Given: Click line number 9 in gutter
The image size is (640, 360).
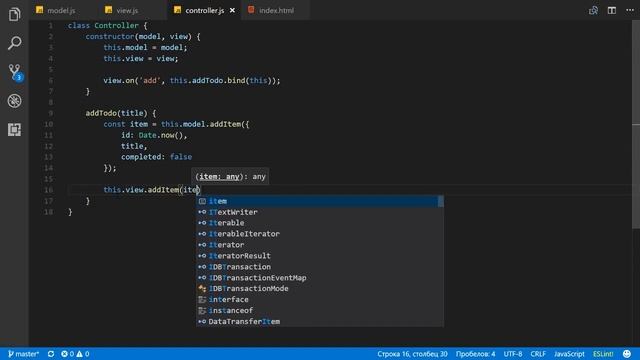Looking at the screenshot, I should click(x=51, y=113).
